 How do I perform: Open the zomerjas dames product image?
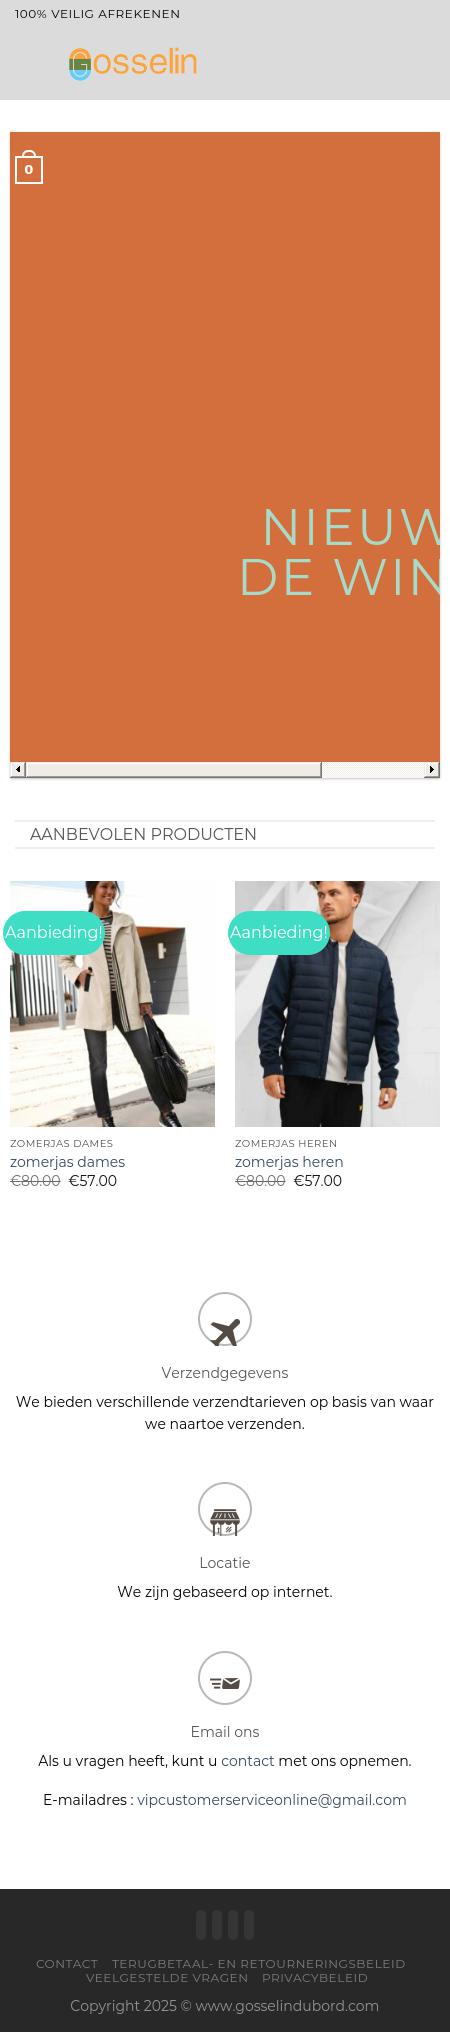tap(112, 1004)
